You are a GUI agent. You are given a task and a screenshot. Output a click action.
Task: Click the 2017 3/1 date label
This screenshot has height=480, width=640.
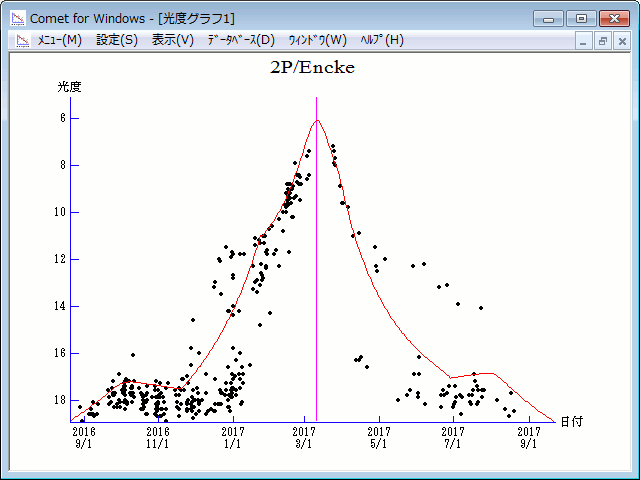coord(304,437)
